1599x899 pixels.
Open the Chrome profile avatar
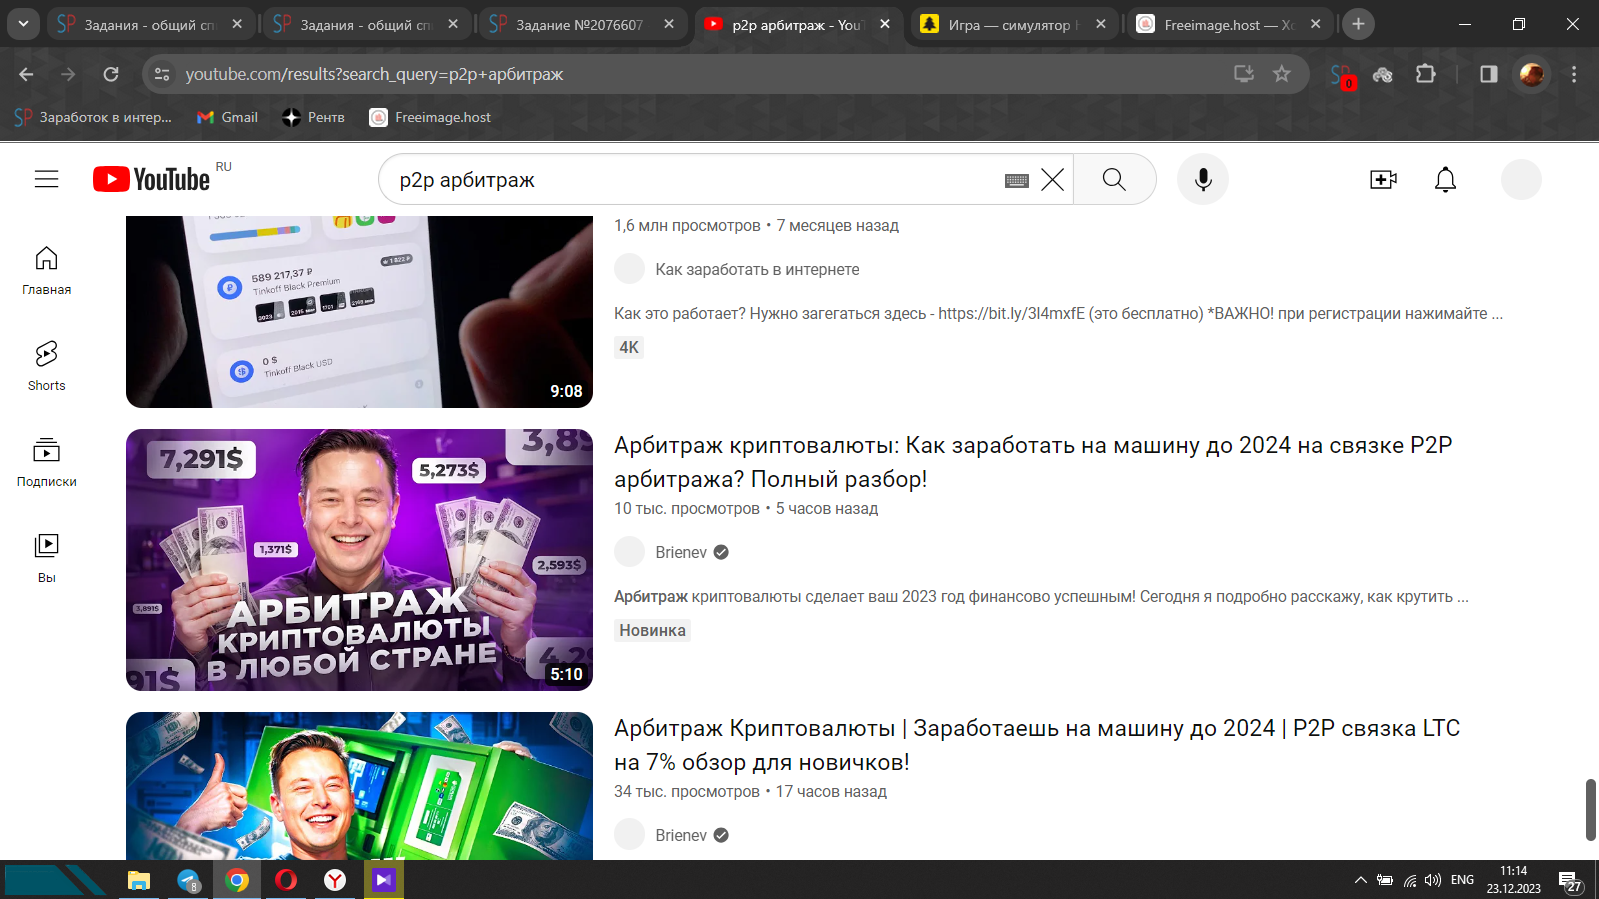tap(1531, 74)
